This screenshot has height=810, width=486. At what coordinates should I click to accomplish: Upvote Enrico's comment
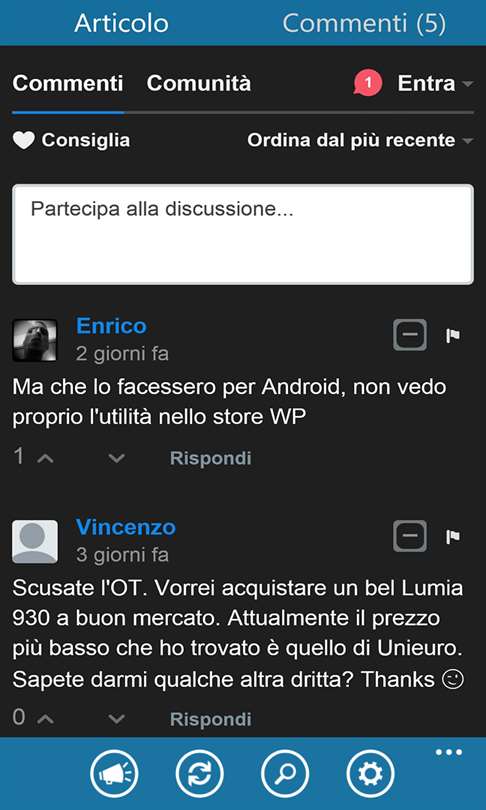45,458
